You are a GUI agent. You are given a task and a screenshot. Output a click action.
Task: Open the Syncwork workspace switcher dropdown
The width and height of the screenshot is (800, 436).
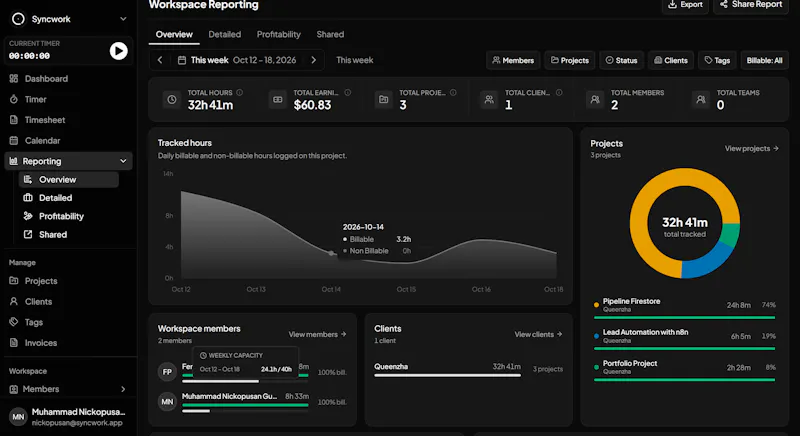pyautogui.click(x=123, y=19)
